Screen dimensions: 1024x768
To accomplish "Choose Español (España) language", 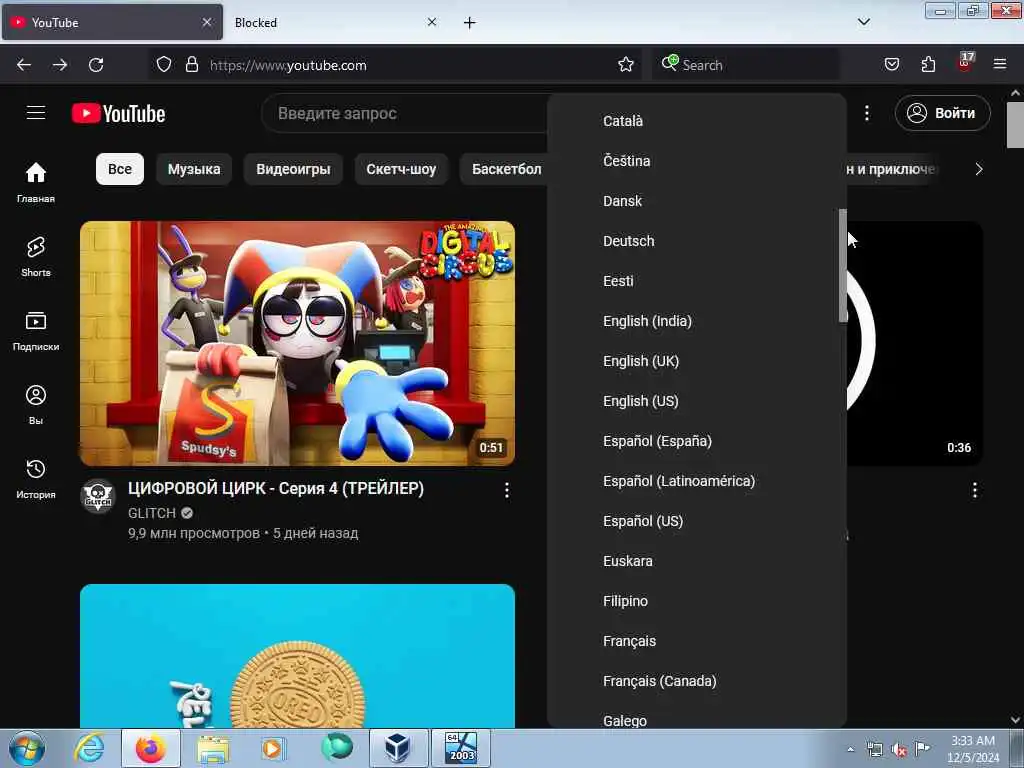I will (697, 441).
